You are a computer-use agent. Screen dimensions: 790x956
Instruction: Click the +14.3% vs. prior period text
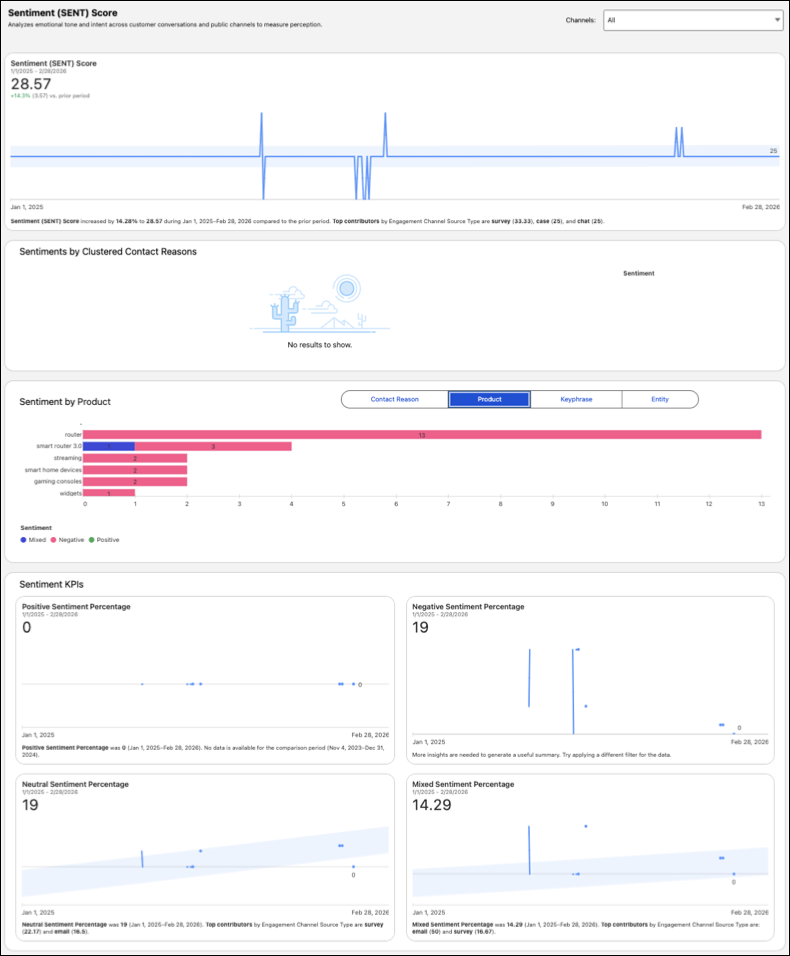tap(50, 96)
